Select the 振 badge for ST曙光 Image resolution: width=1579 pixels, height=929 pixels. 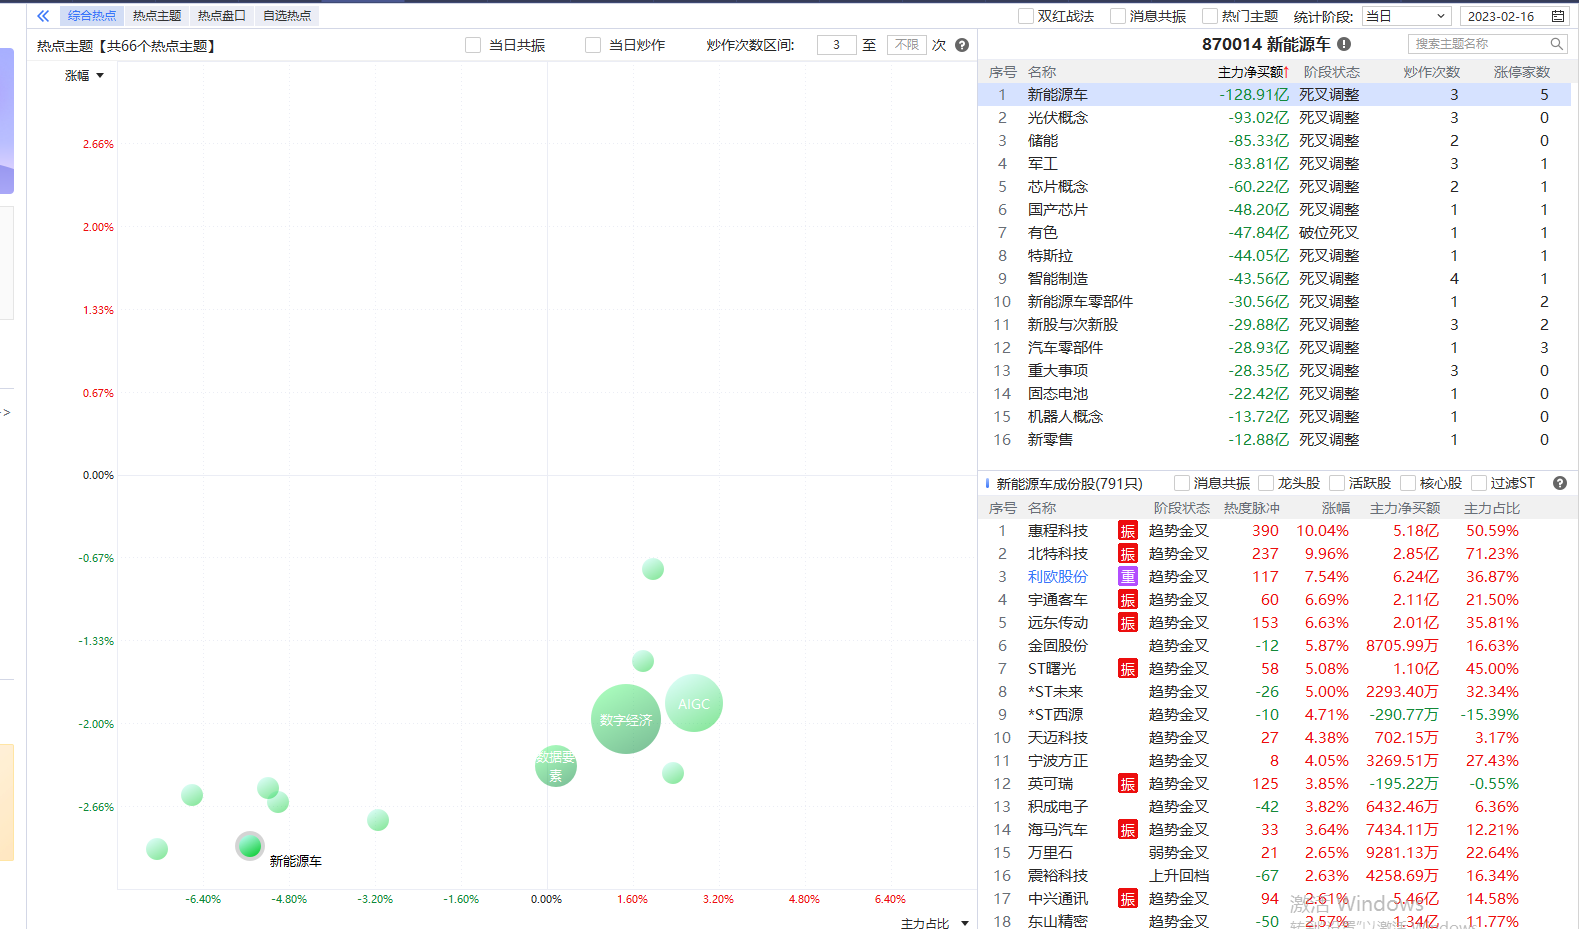click(1128, 669)
